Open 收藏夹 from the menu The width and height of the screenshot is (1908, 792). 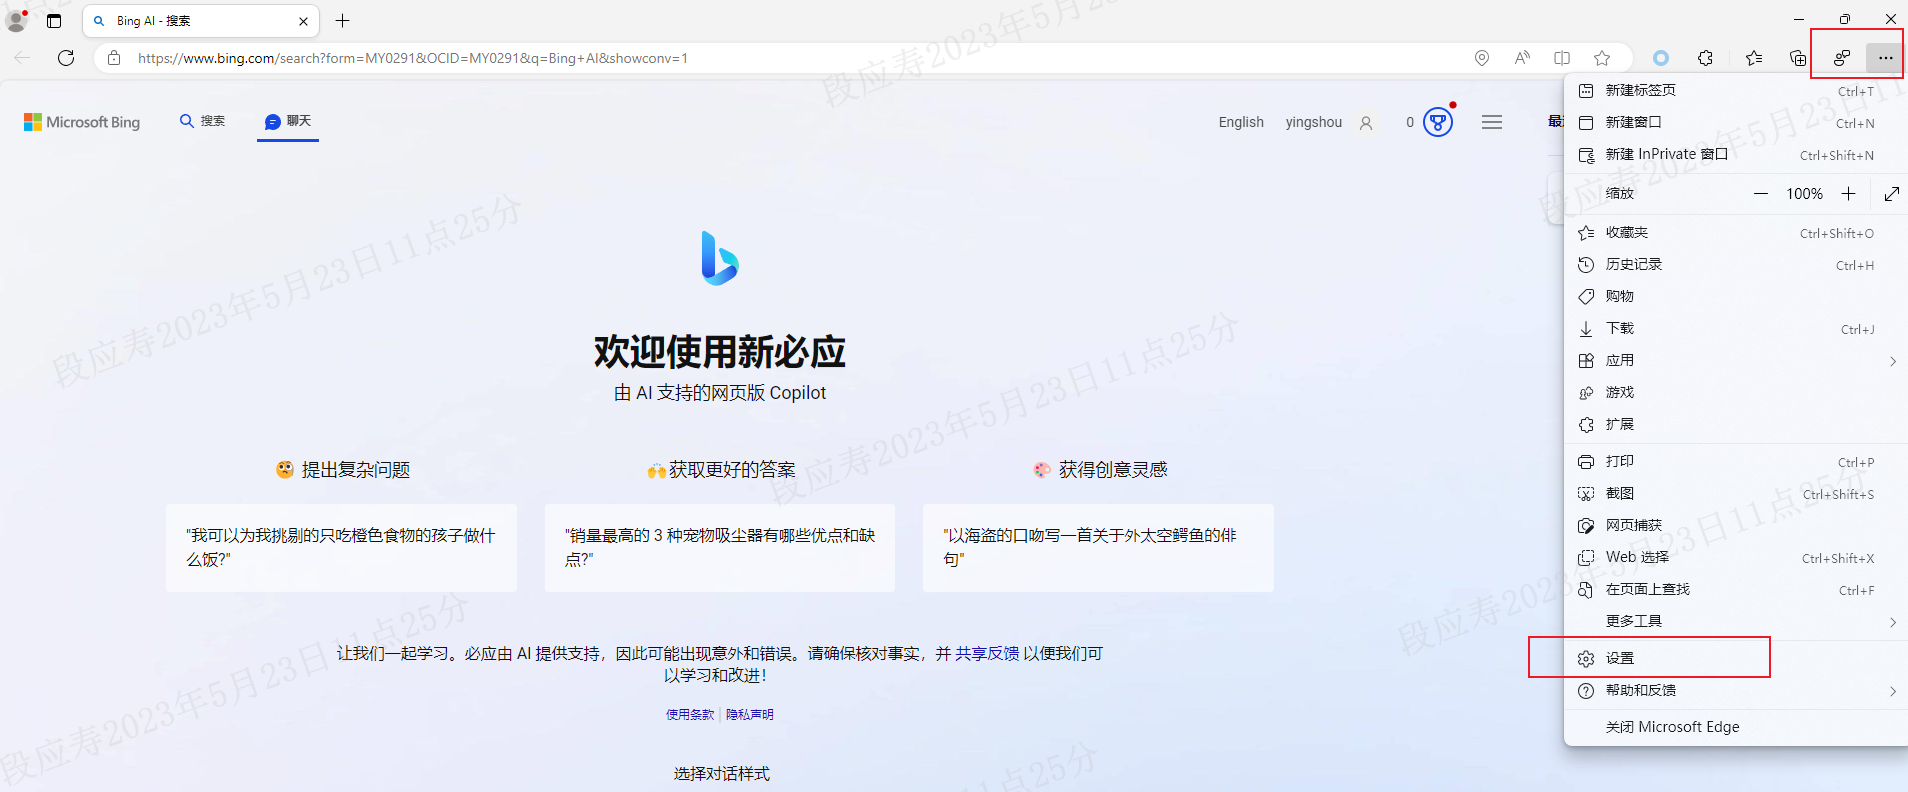pyautogui.click(x=1736, y=232)
